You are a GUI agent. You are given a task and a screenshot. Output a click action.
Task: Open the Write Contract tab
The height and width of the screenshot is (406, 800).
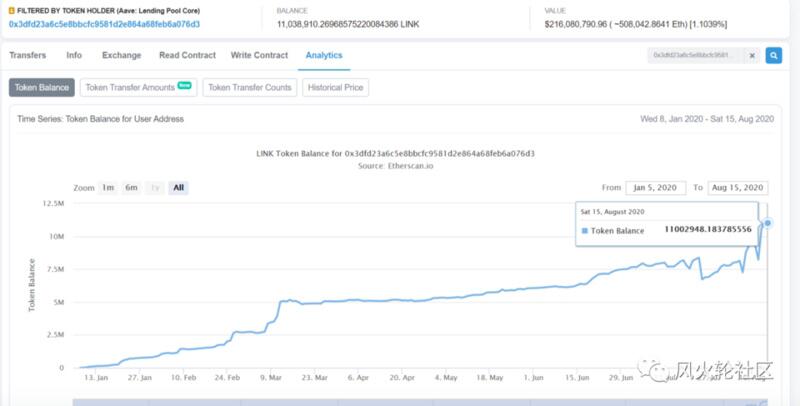[259, 55]
